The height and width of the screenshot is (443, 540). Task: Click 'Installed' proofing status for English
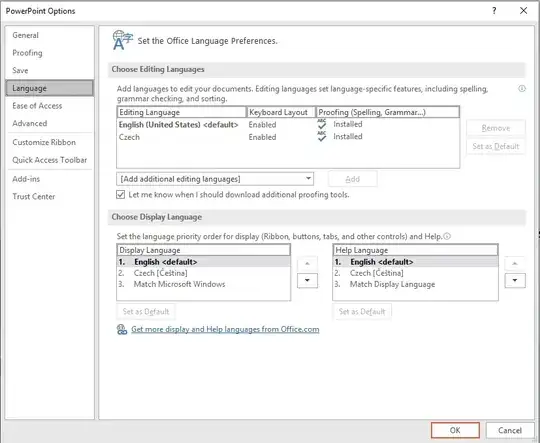tap(348, 124)
